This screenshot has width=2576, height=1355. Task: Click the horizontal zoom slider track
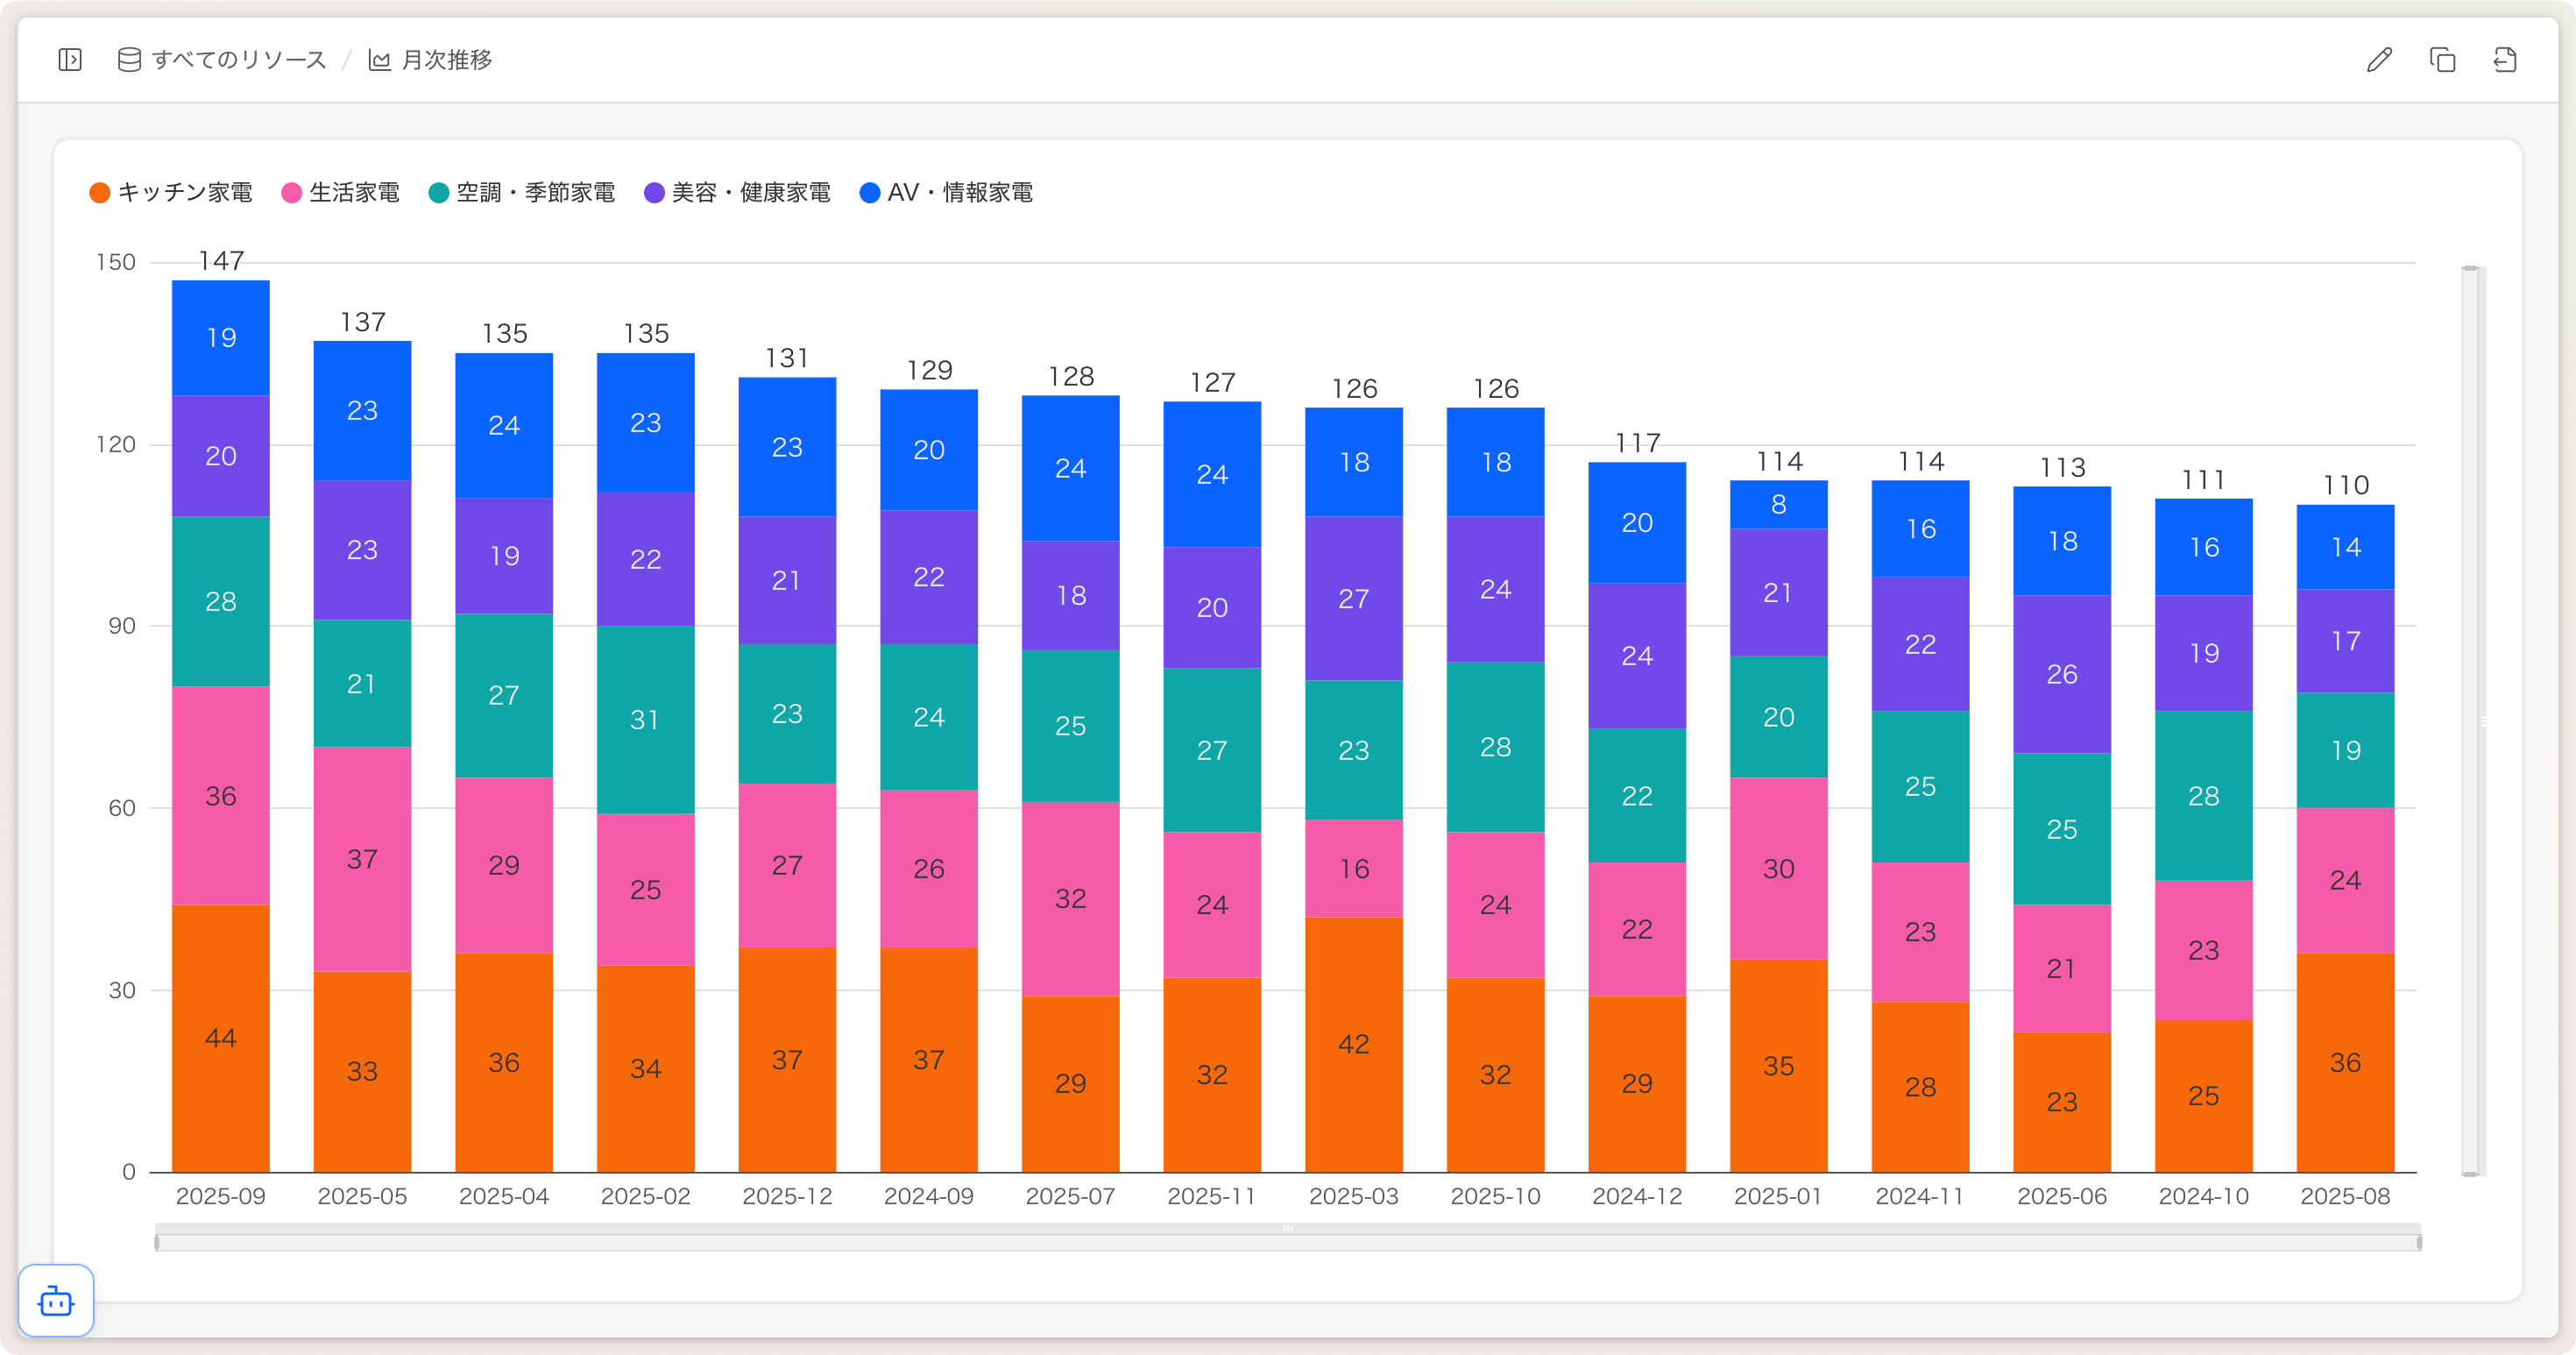point(1287,1242)
